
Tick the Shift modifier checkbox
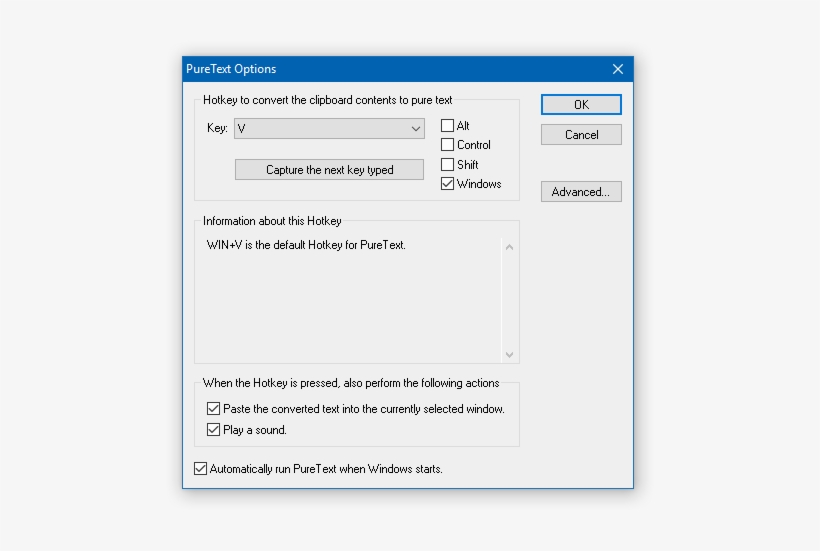pos(447,165)
